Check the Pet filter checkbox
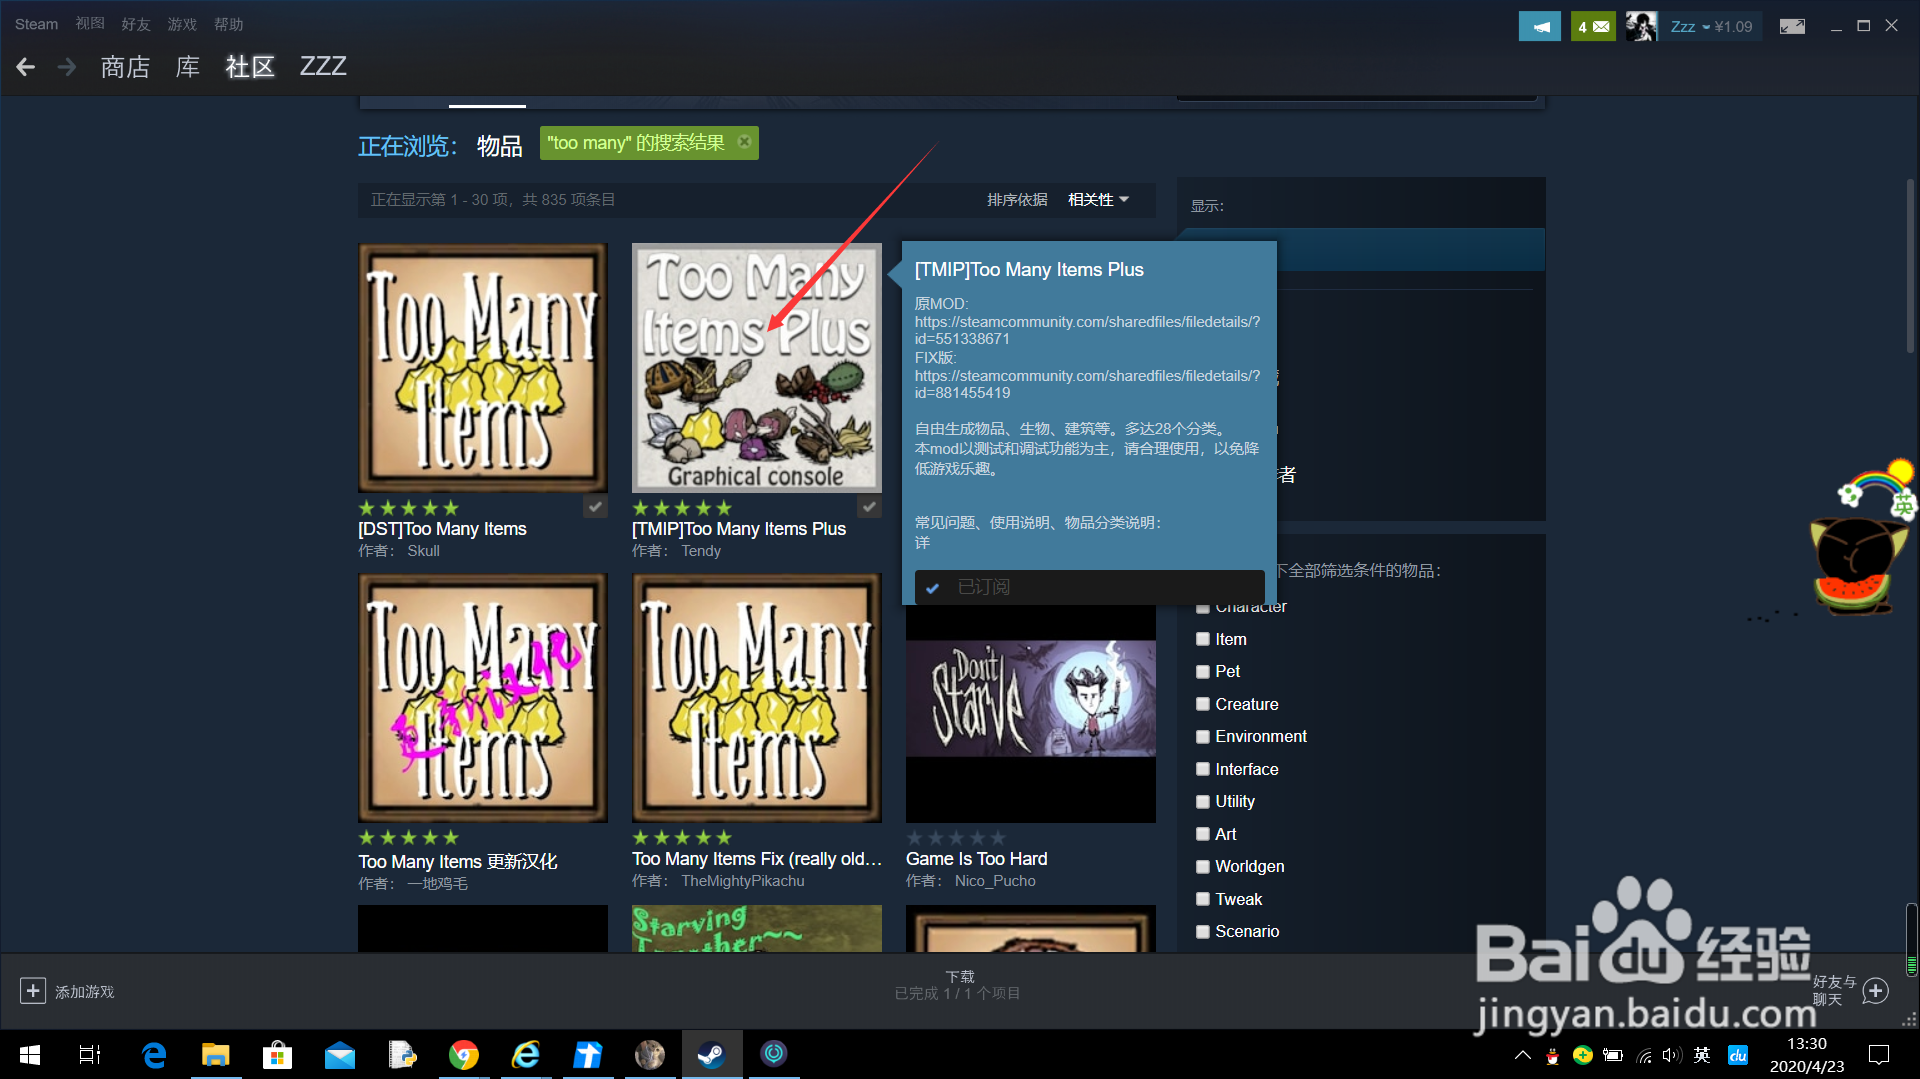The image size is (1920, 1079). coord(1203,671)
